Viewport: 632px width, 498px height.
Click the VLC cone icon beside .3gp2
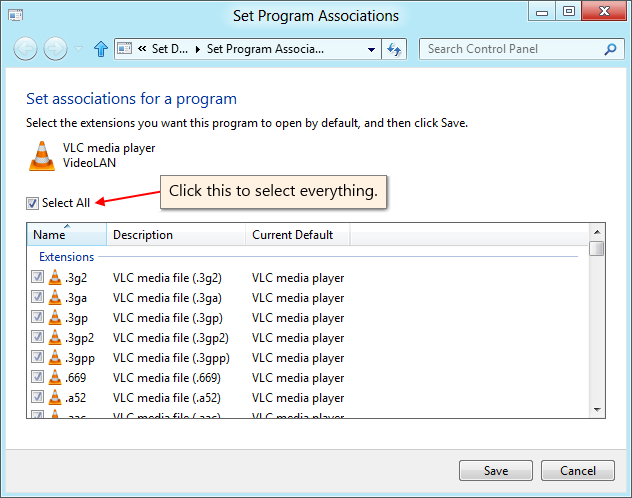[55, 338]
